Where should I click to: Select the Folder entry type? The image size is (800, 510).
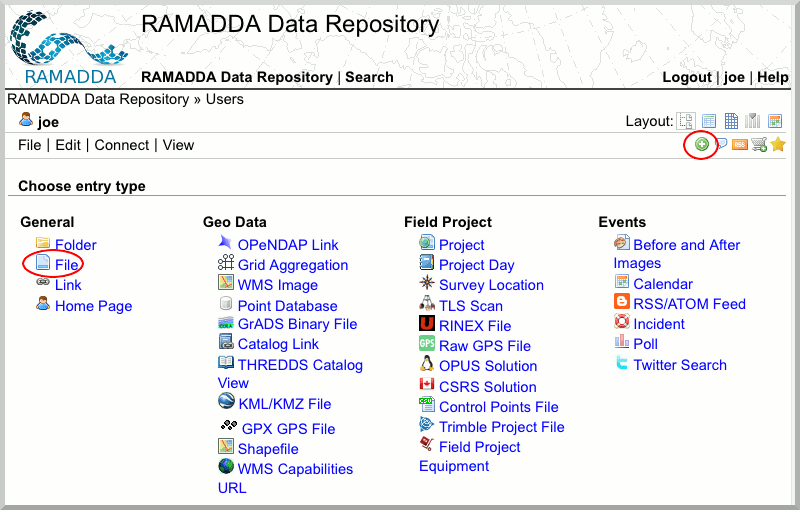(x=75, y=245)
